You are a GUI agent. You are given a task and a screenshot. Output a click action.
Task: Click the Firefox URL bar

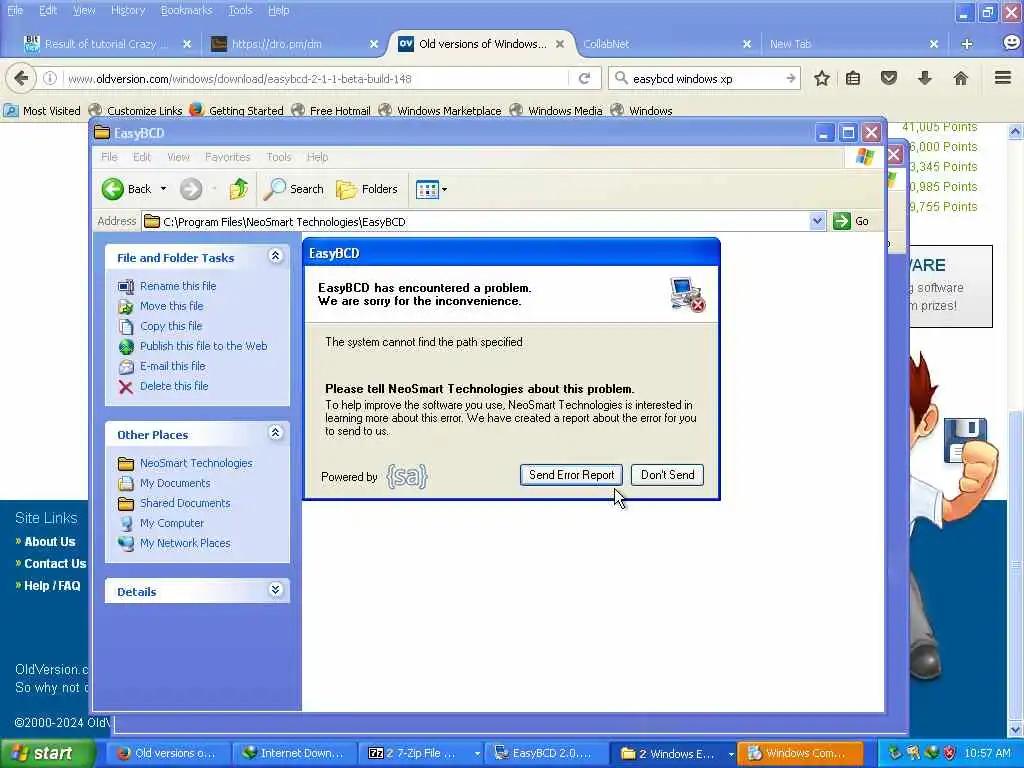tap(317, 79)
